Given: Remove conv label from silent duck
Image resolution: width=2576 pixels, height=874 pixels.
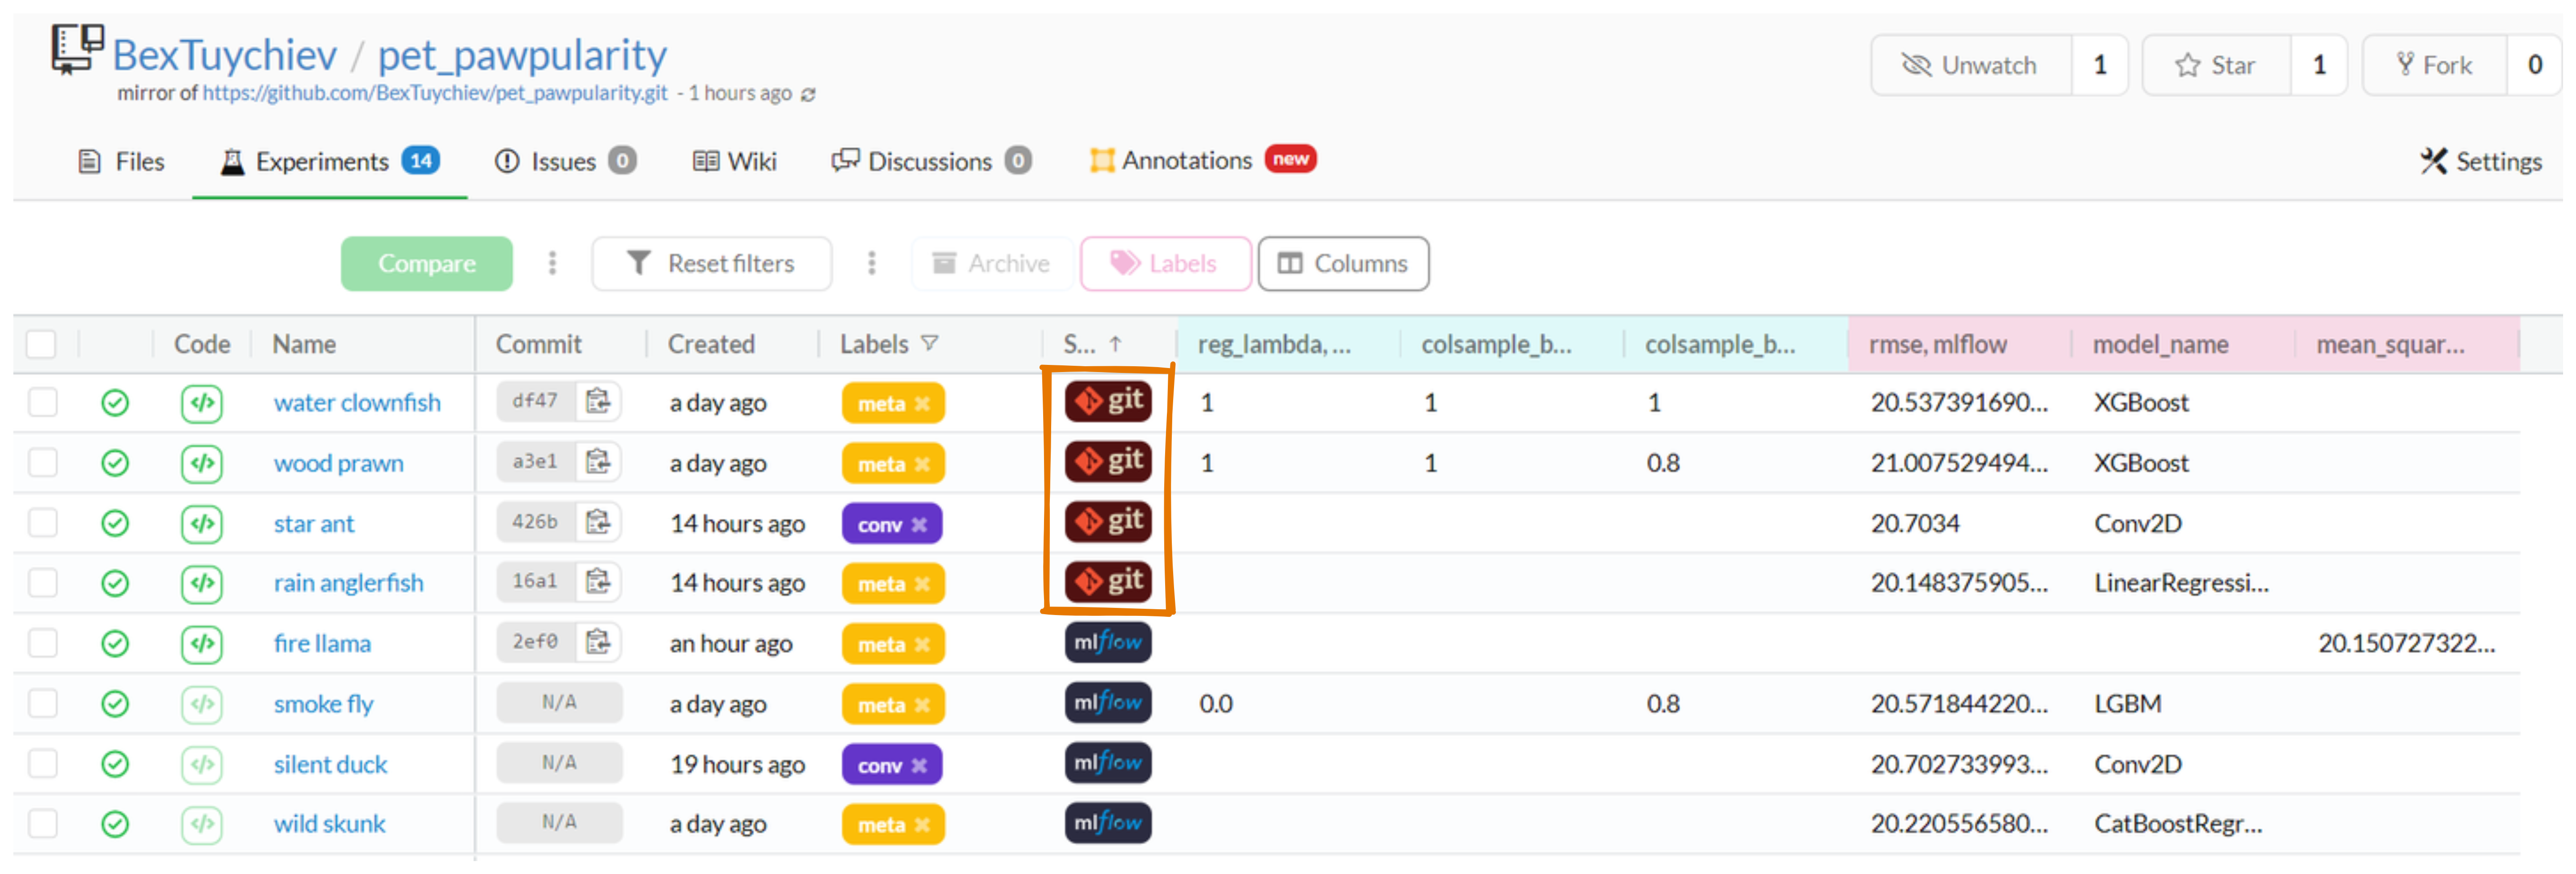Looking at the screenshot, I should click(919, 765).
